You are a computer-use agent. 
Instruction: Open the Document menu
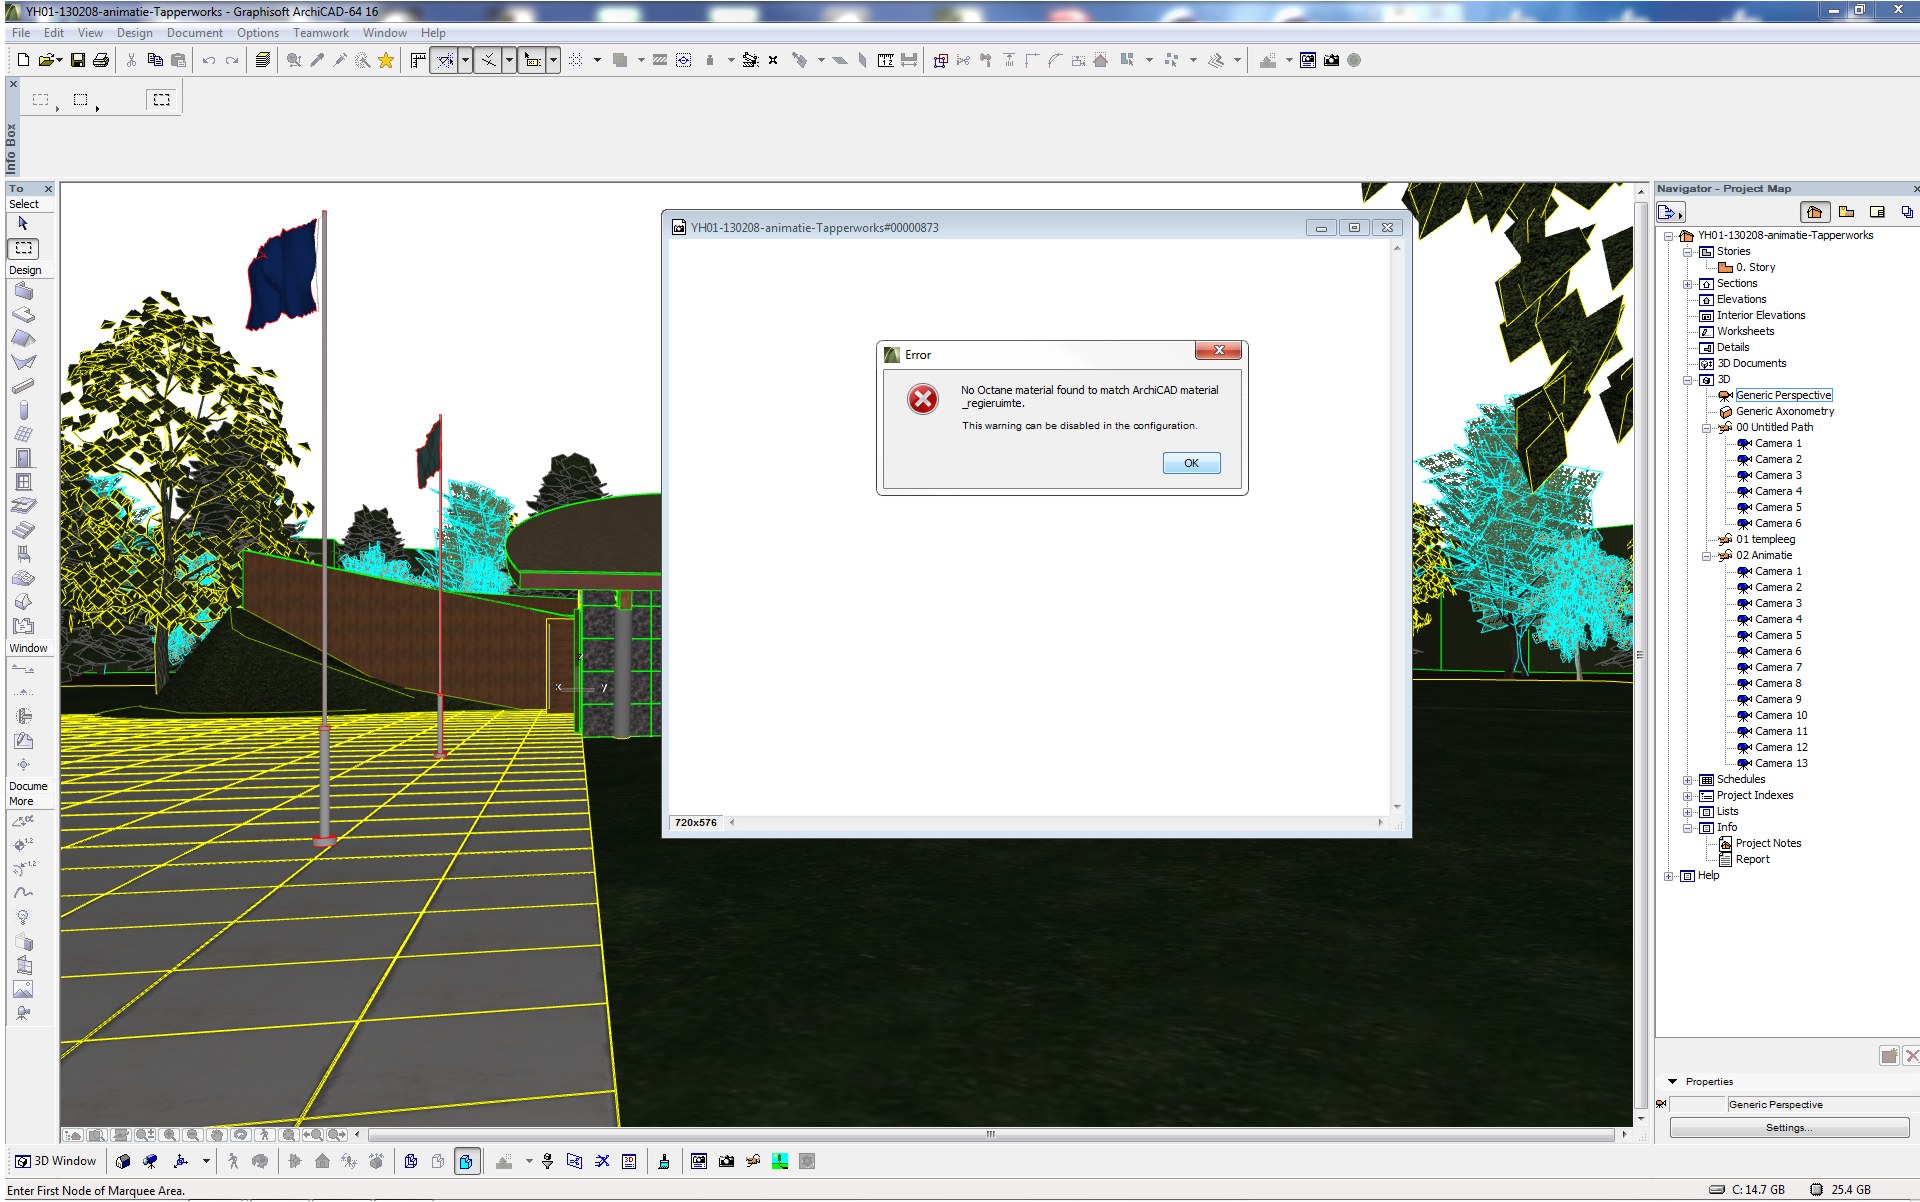[x=194, y=33]
